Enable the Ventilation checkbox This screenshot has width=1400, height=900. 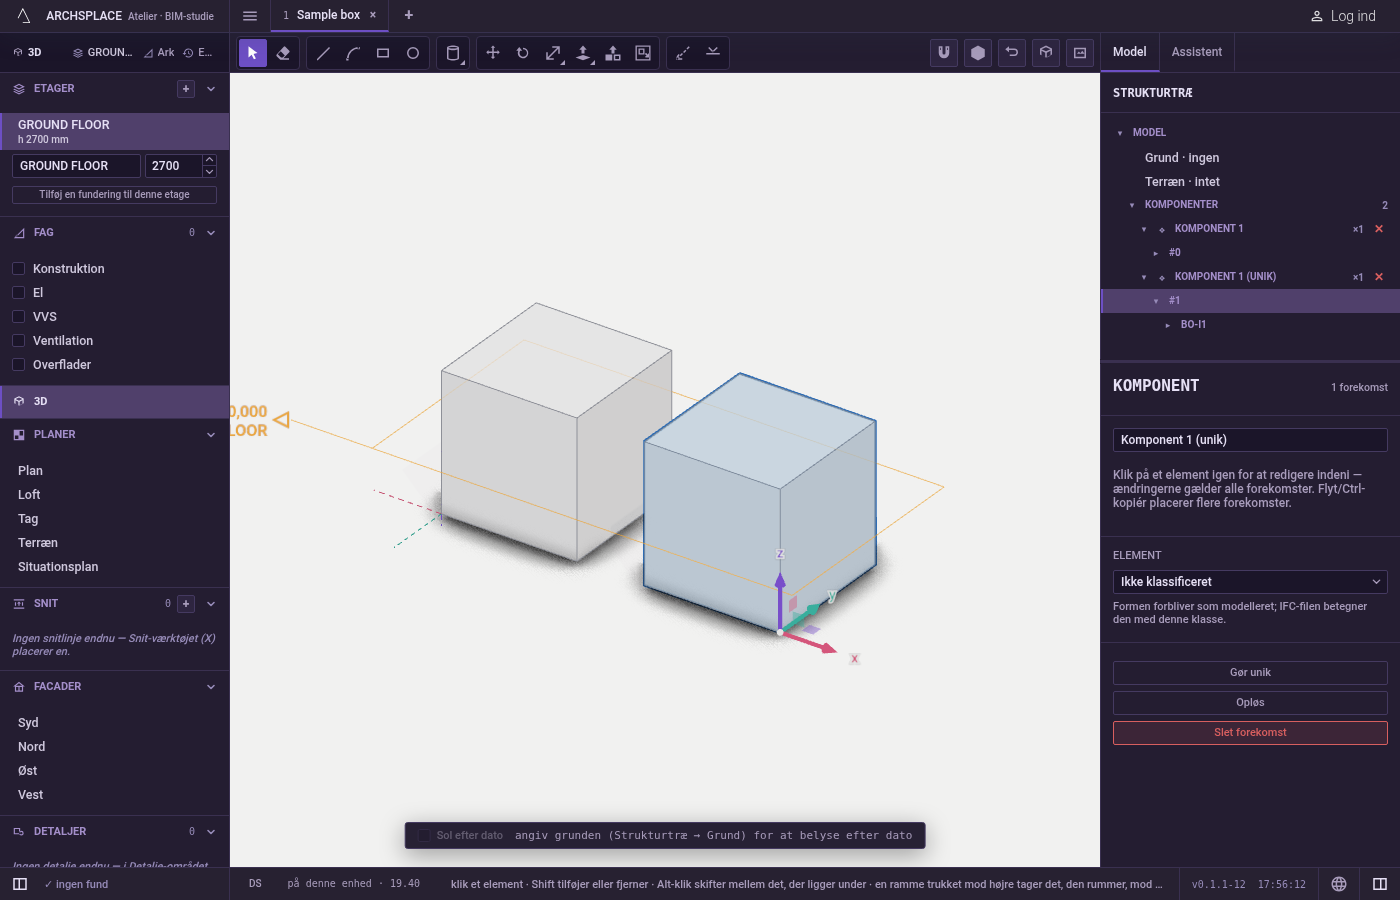(18, 341)
